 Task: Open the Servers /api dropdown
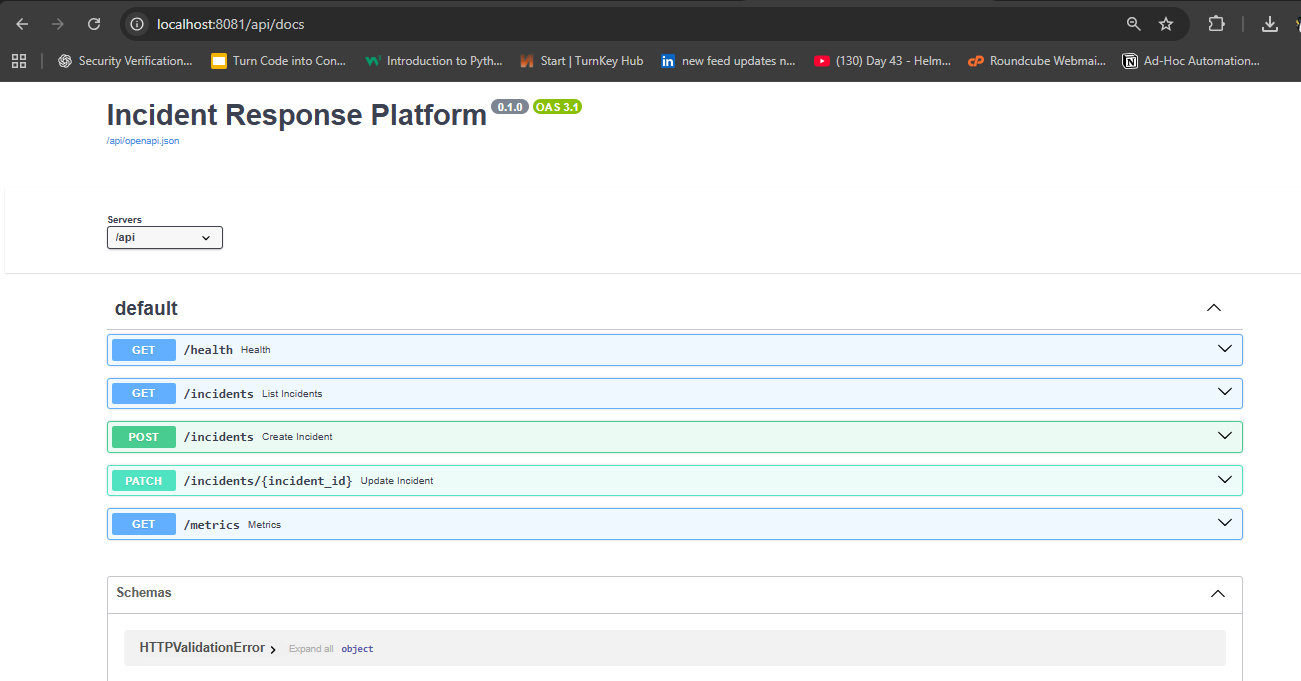(x=165, y=238)
